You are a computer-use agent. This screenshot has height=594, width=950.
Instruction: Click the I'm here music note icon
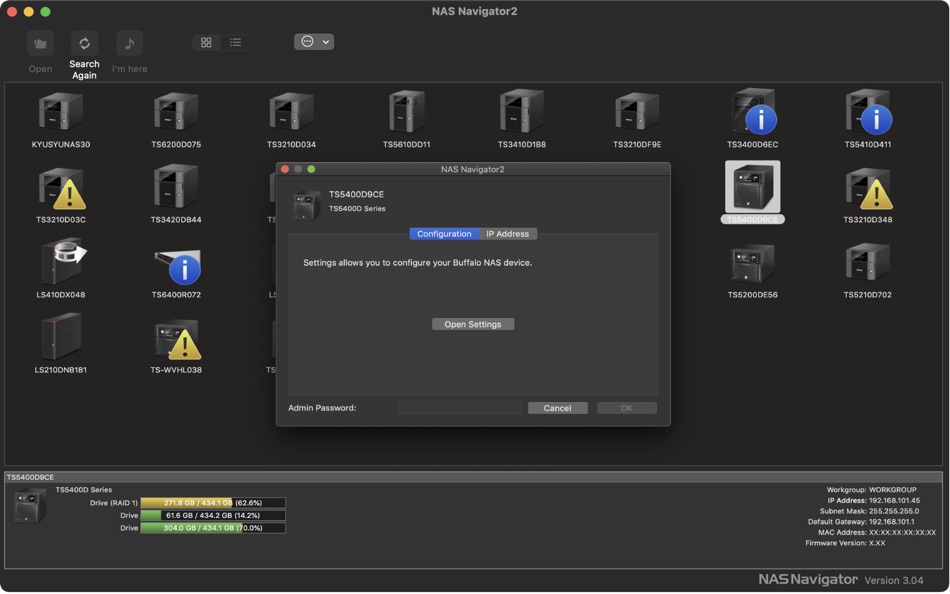[129, 44]
